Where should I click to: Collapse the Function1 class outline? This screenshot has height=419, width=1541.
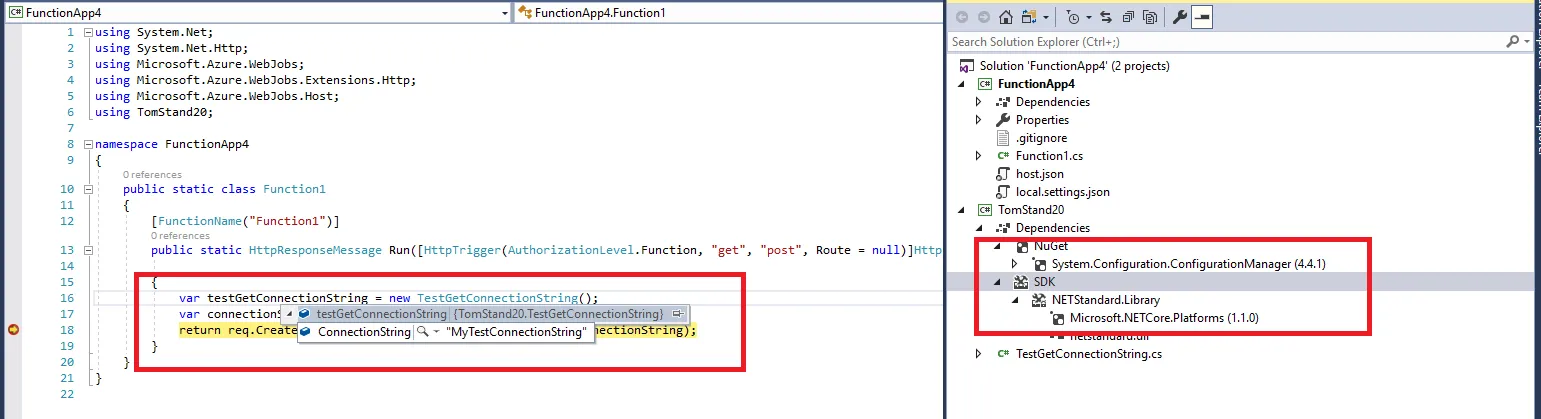88,189
